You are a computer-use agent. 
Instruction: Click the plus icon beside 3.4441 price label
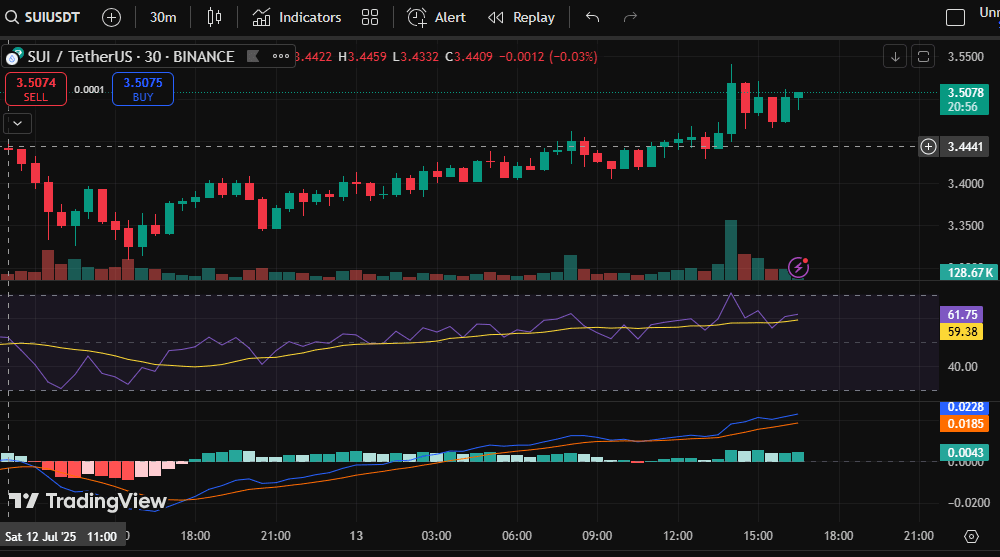(x=929, y=147)
